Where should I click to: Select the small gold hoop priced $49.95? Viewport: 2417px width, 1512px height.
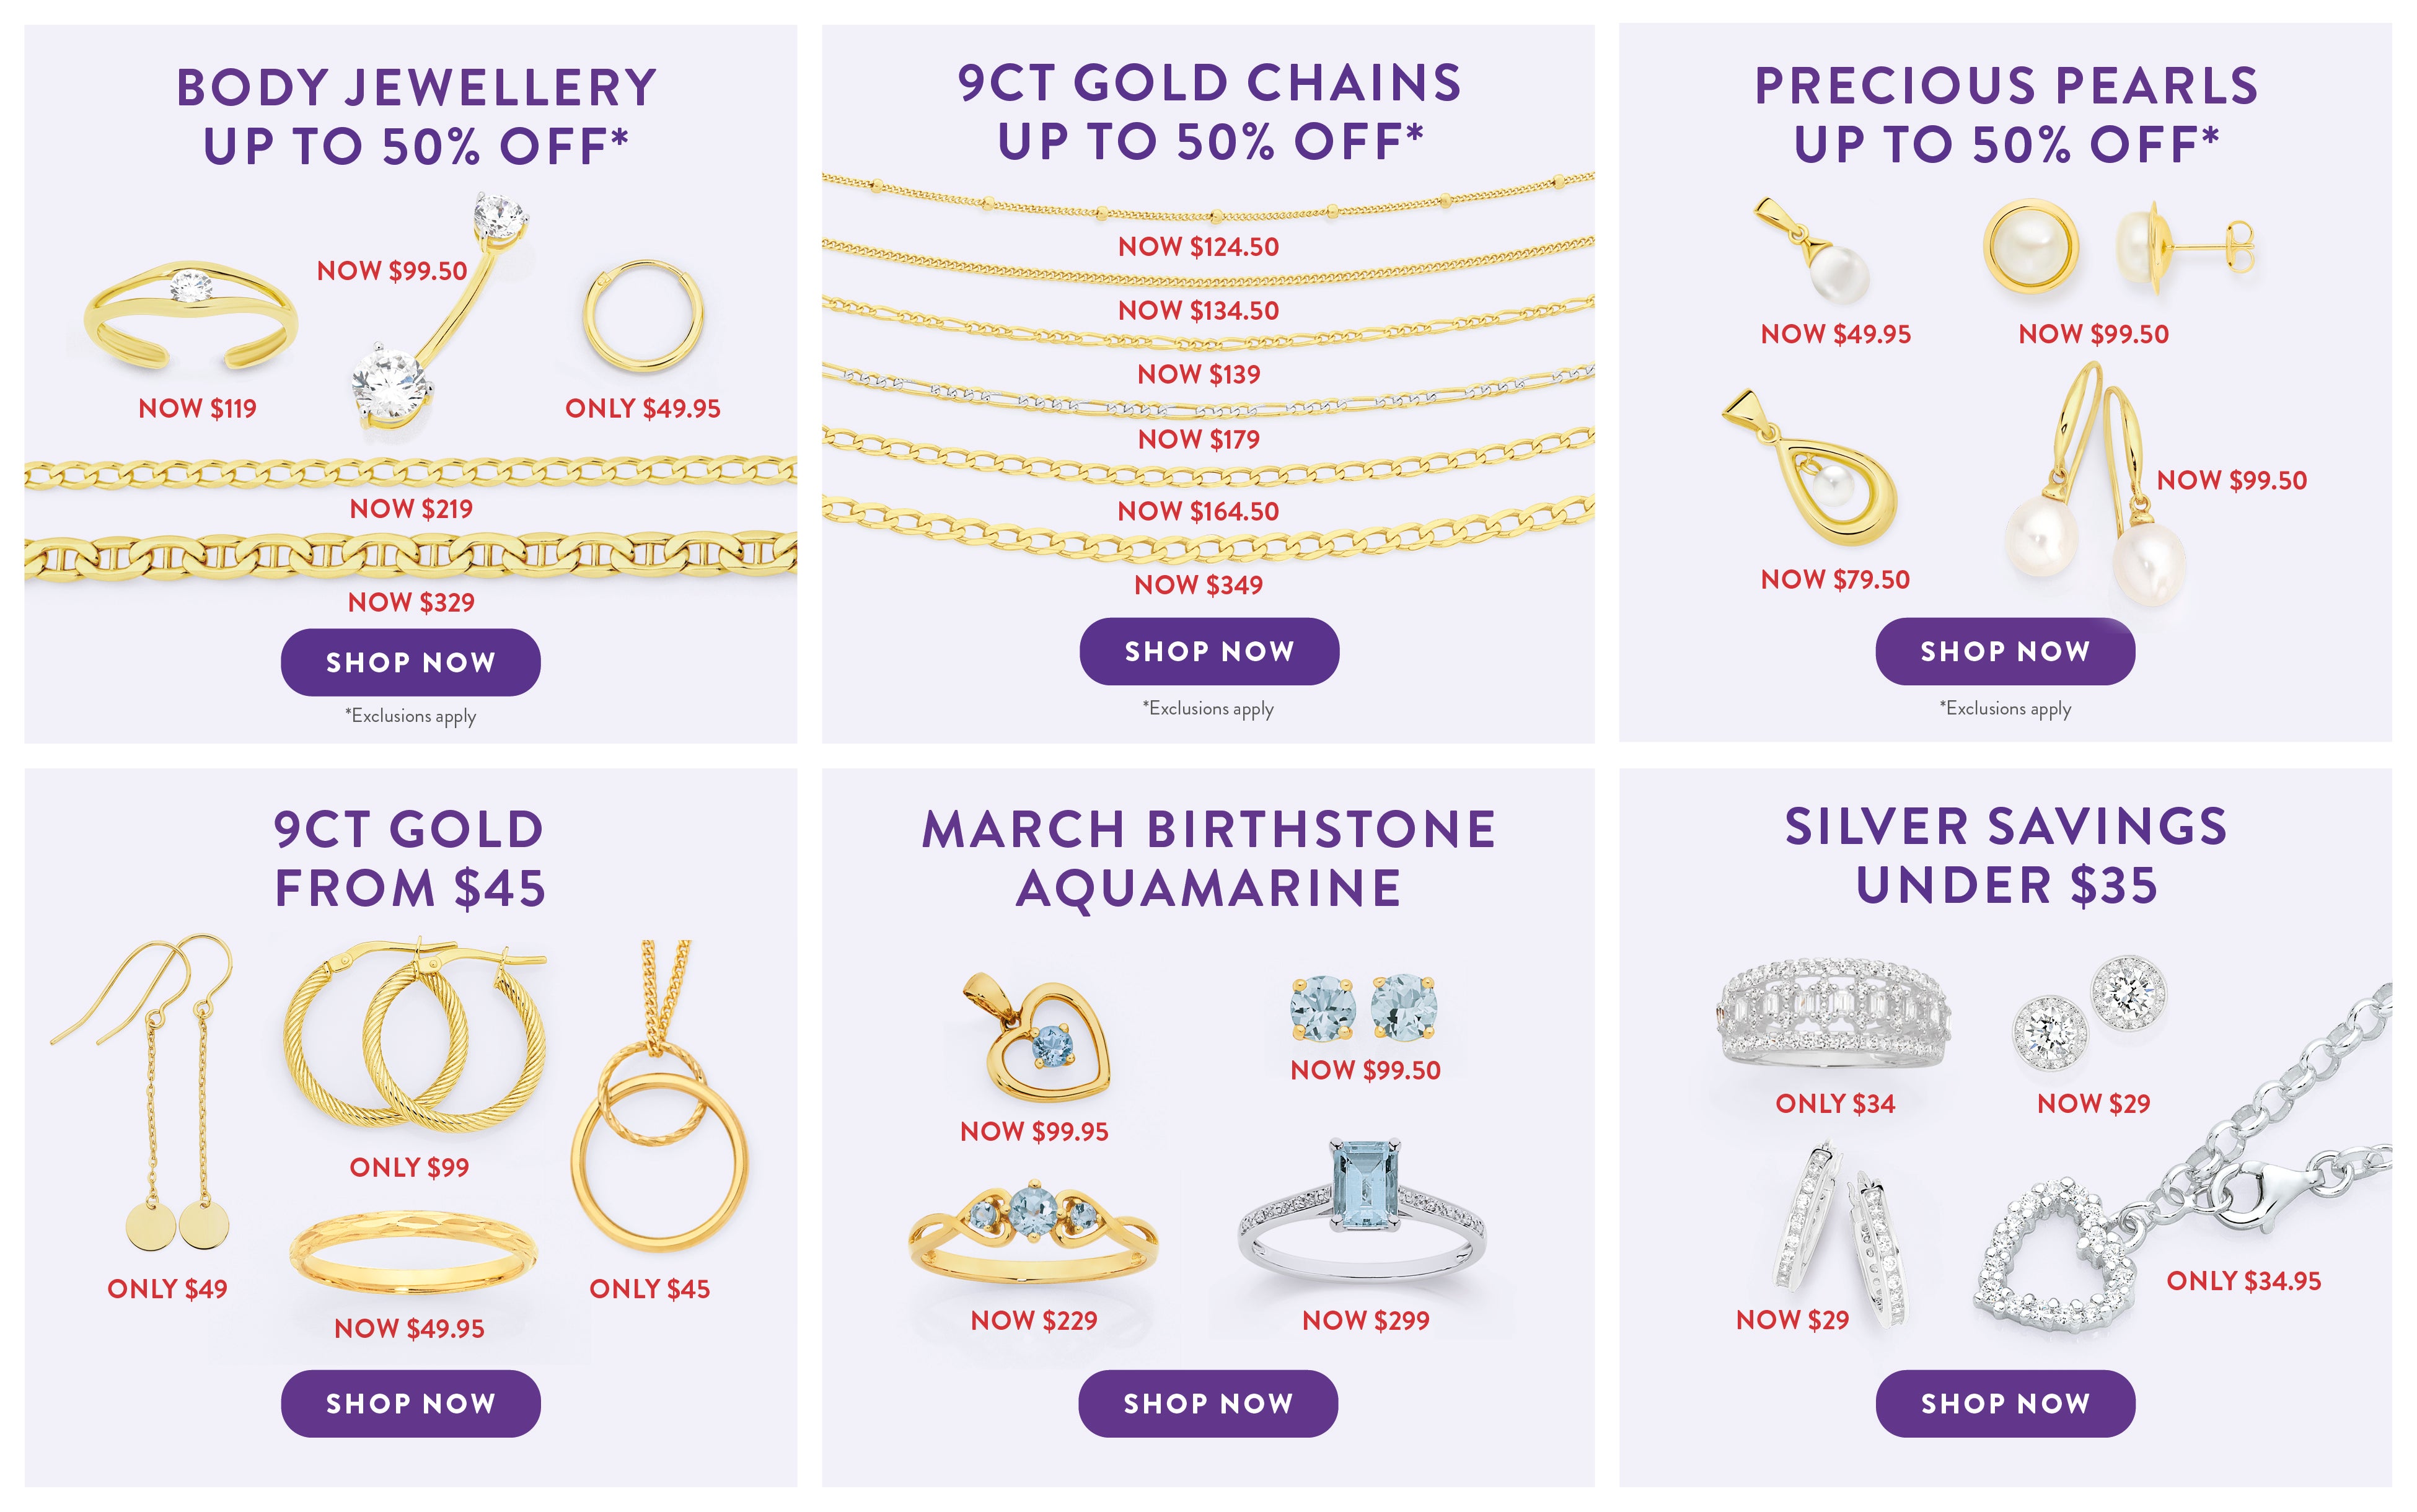coord(644,316)
